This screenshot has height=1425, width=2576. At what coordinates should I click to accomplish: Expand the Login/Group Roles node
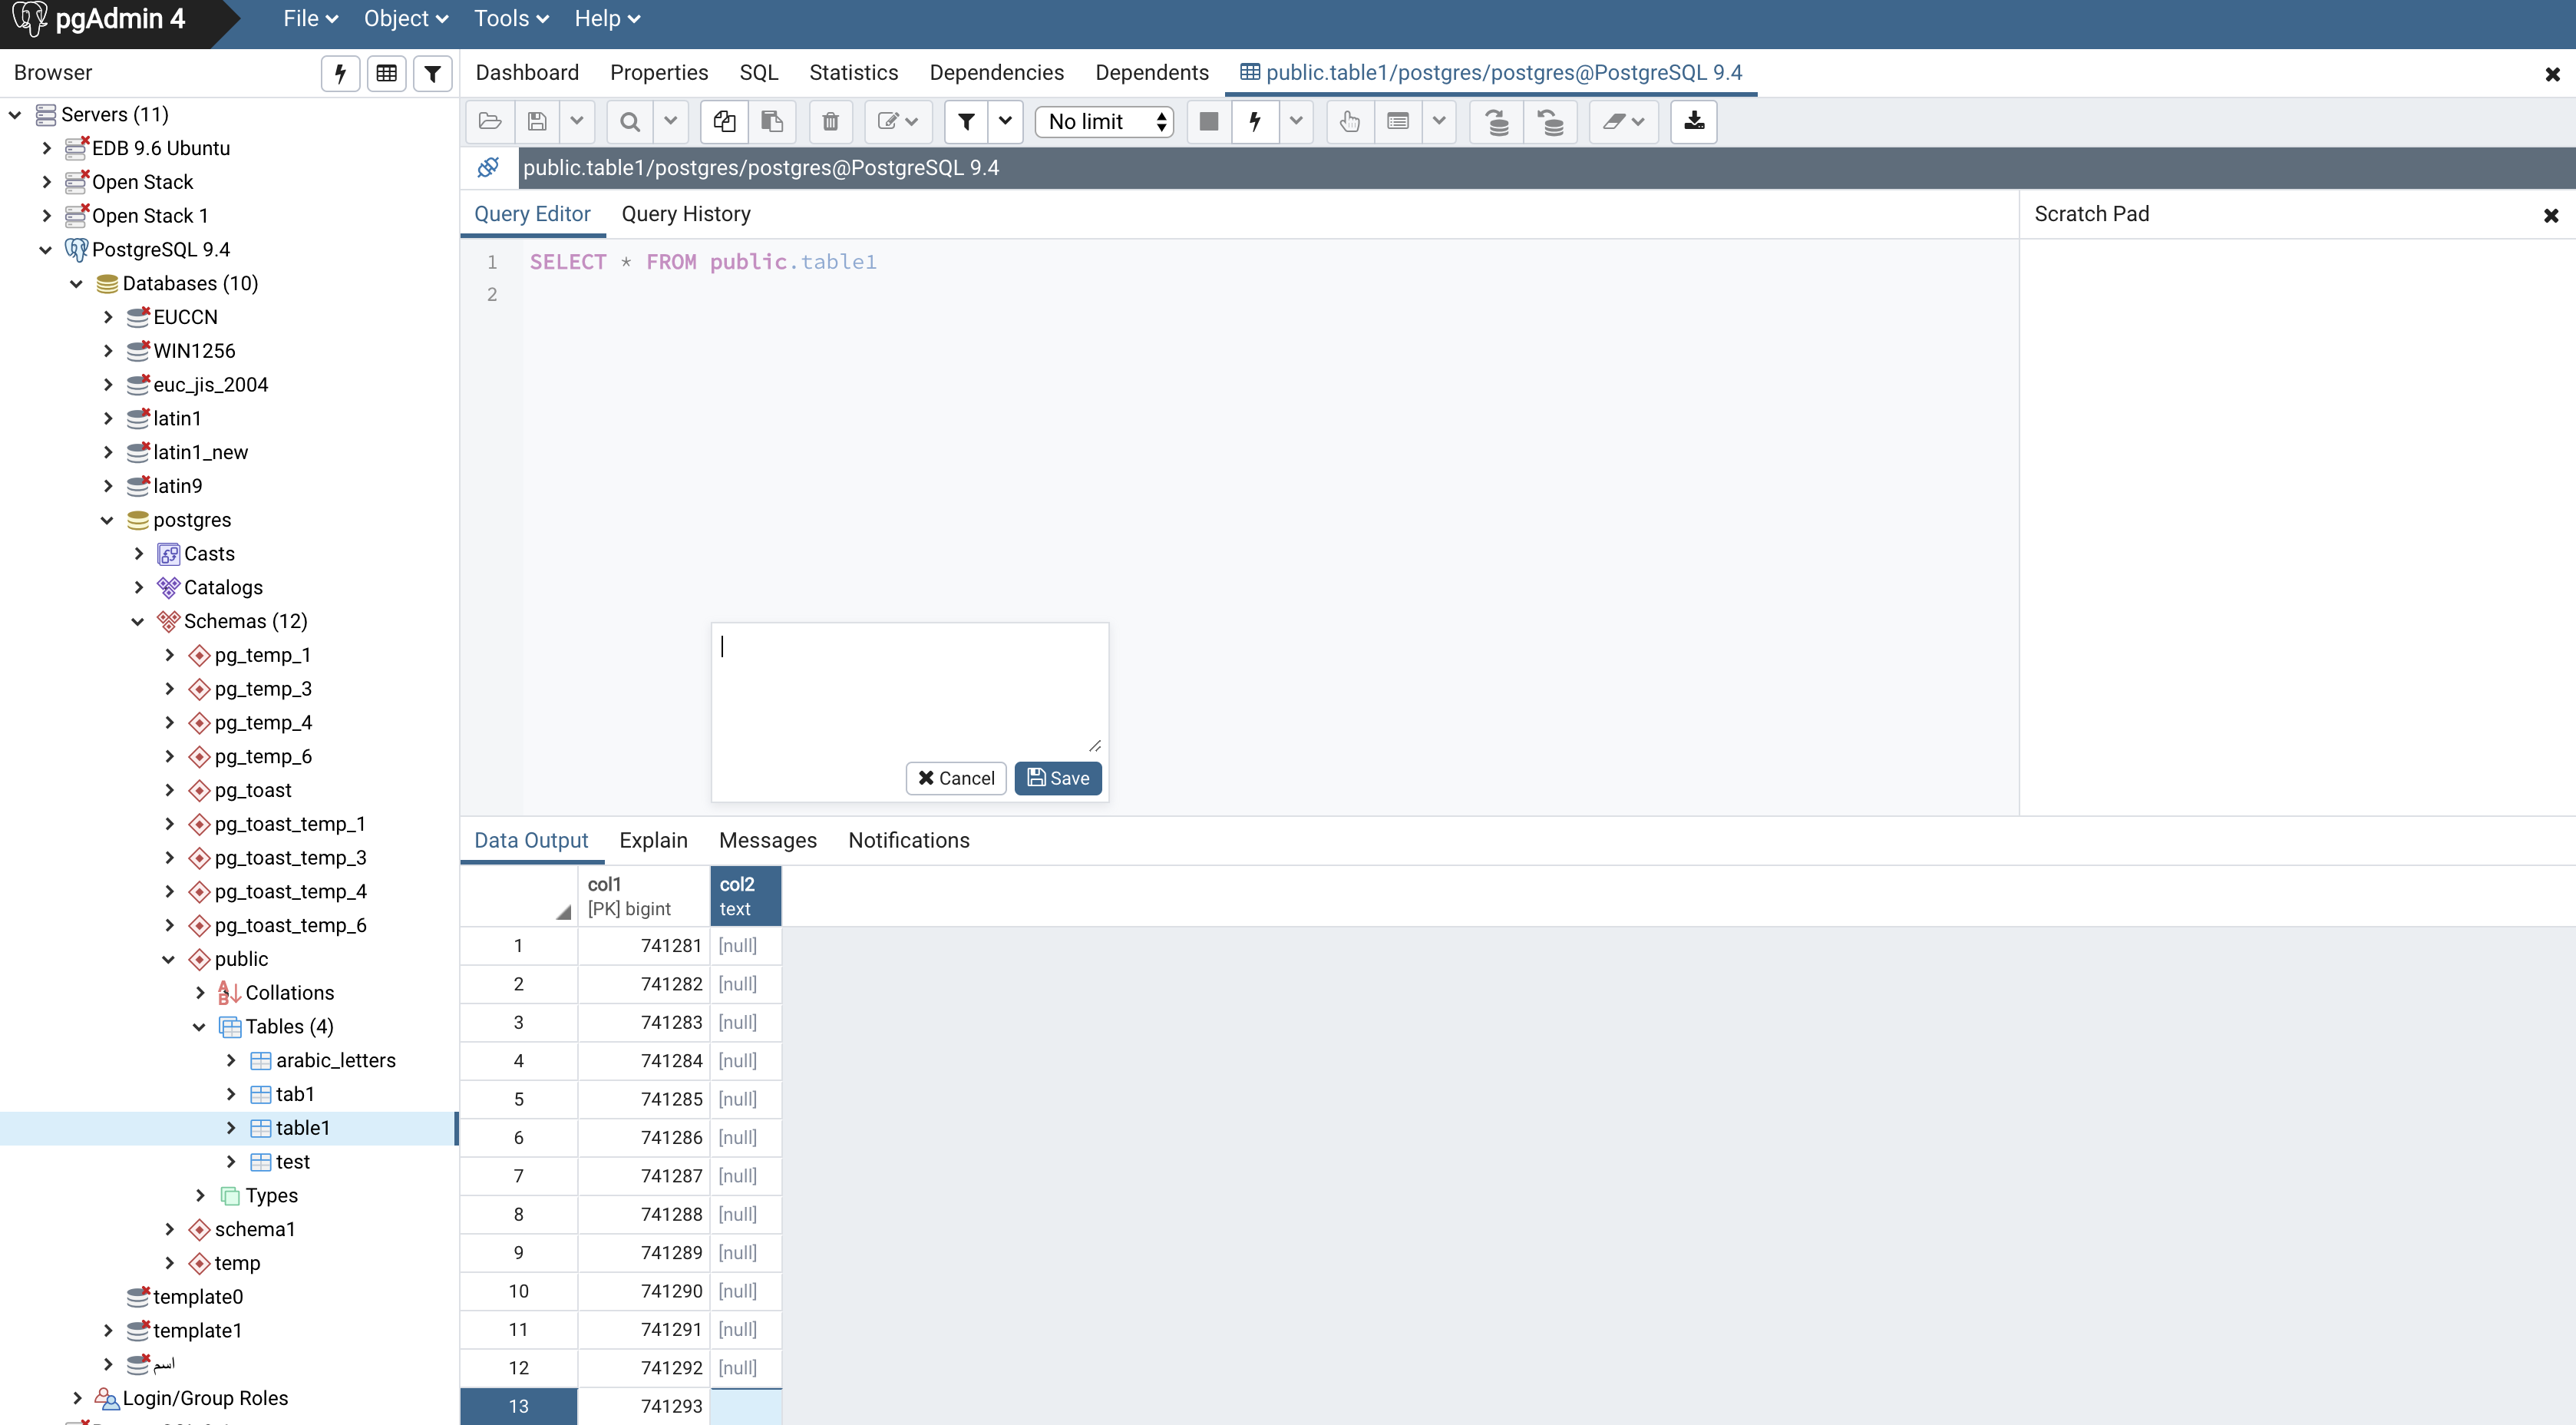(x=77, y=1398)
